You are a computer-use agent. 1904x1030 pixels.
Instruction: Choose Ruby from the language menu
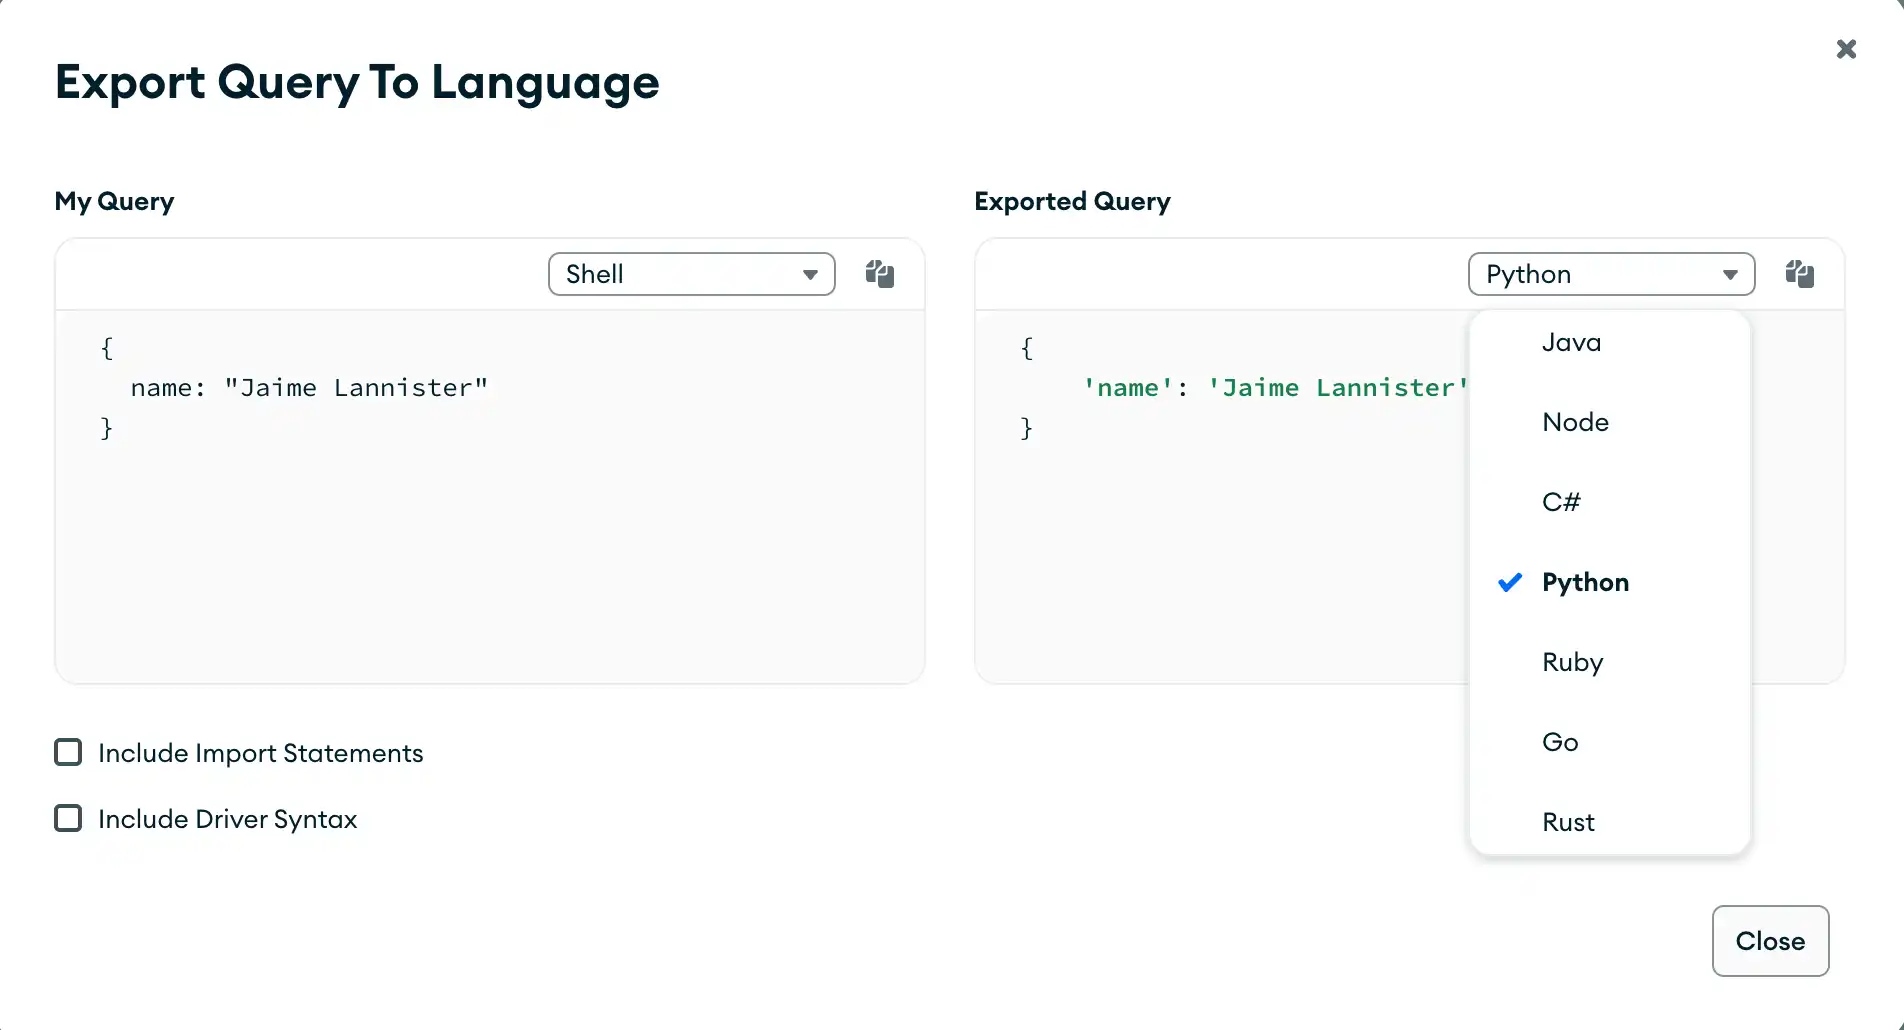[x=1572, y=661]
